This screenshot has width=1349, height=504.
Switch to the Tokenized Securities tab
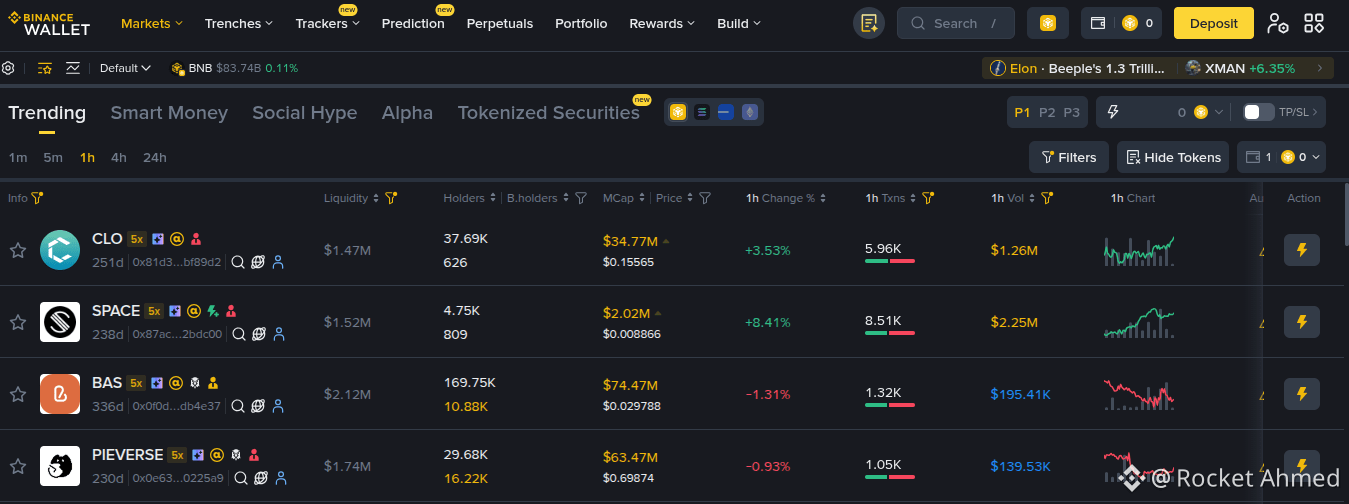[x=548, y=113]
